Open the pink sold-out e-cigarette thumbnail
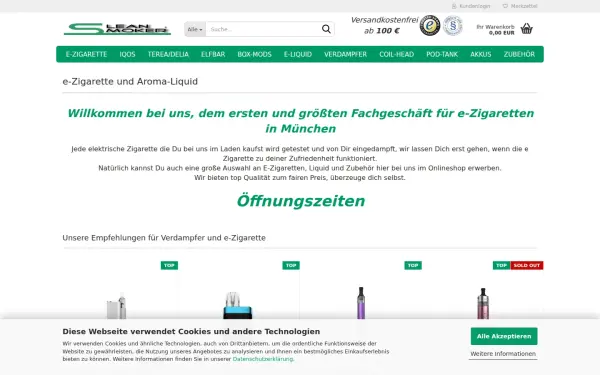 click(x=483, y=303)
